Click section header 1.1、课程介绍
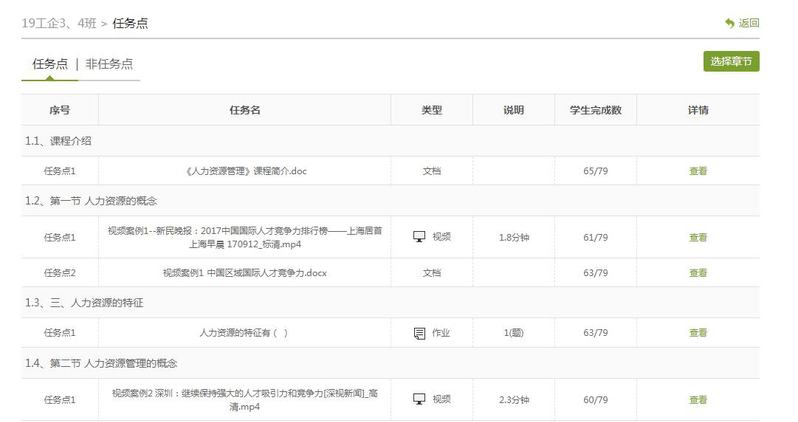 click(58, 141)
